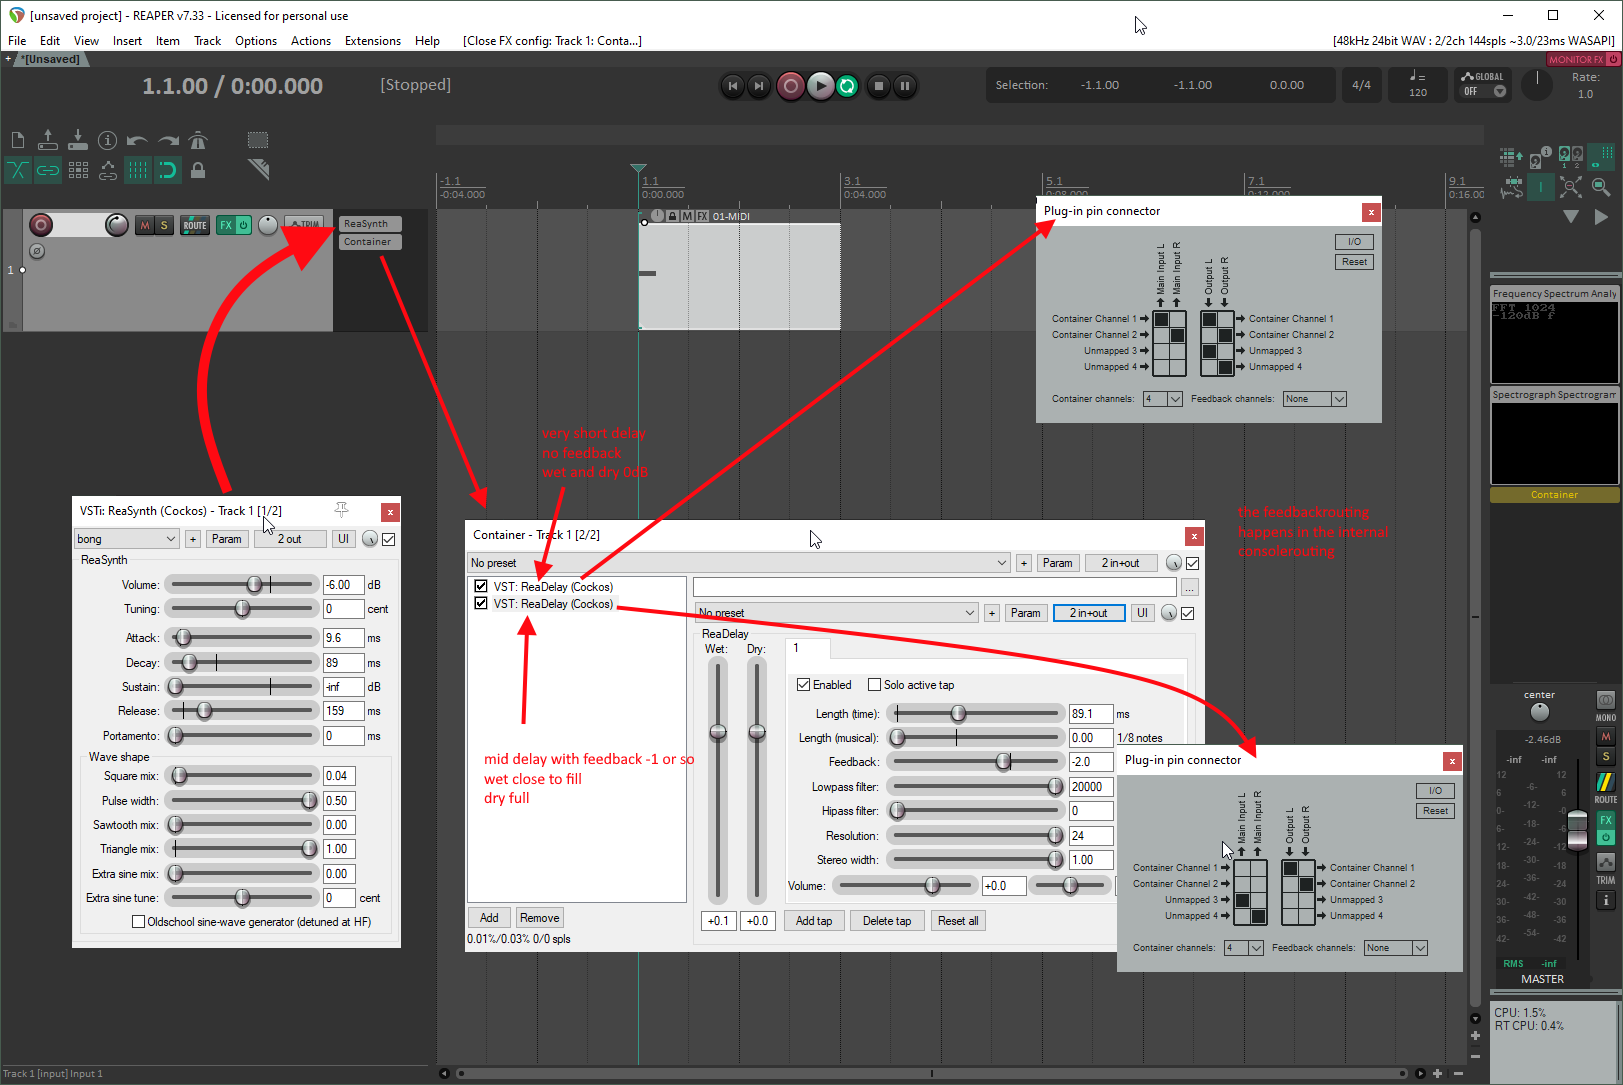The image size is (1623, 1085).
Task: Click the Redo arrow icon
Action: (168, 140)
